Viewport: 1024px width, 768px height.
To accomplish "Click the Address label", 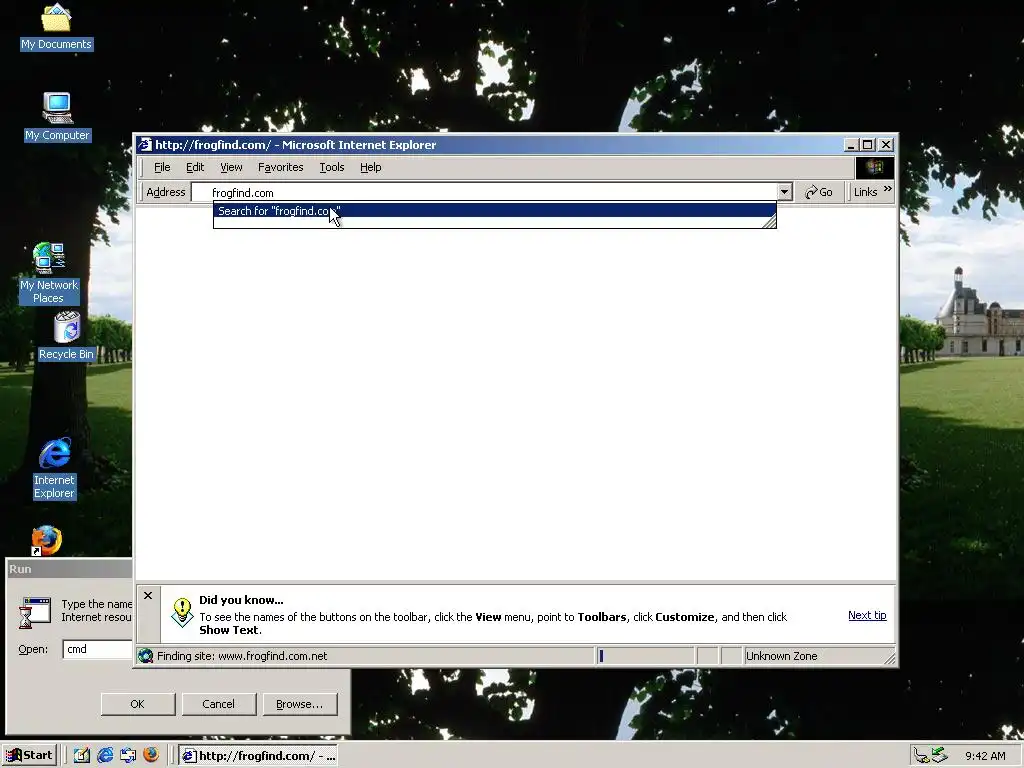I will (x=166, y=192).
